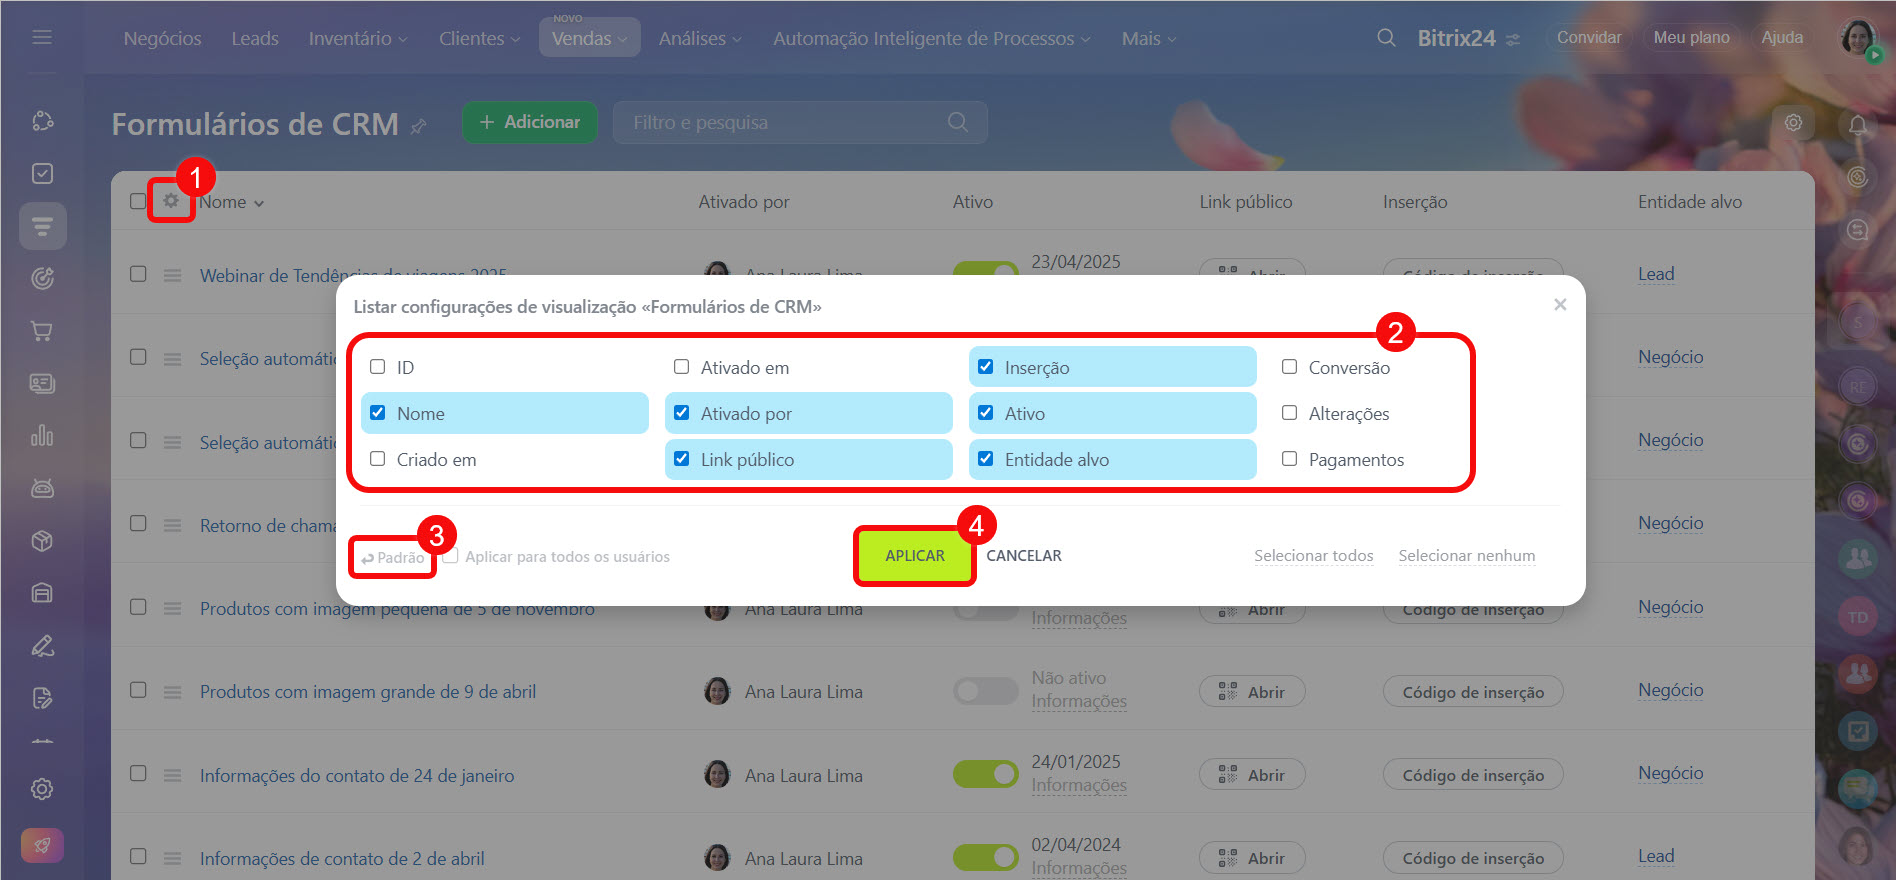Expand the Mais menu
The width and height of the screenshot is (1896, 880).
pos(1148,38)
